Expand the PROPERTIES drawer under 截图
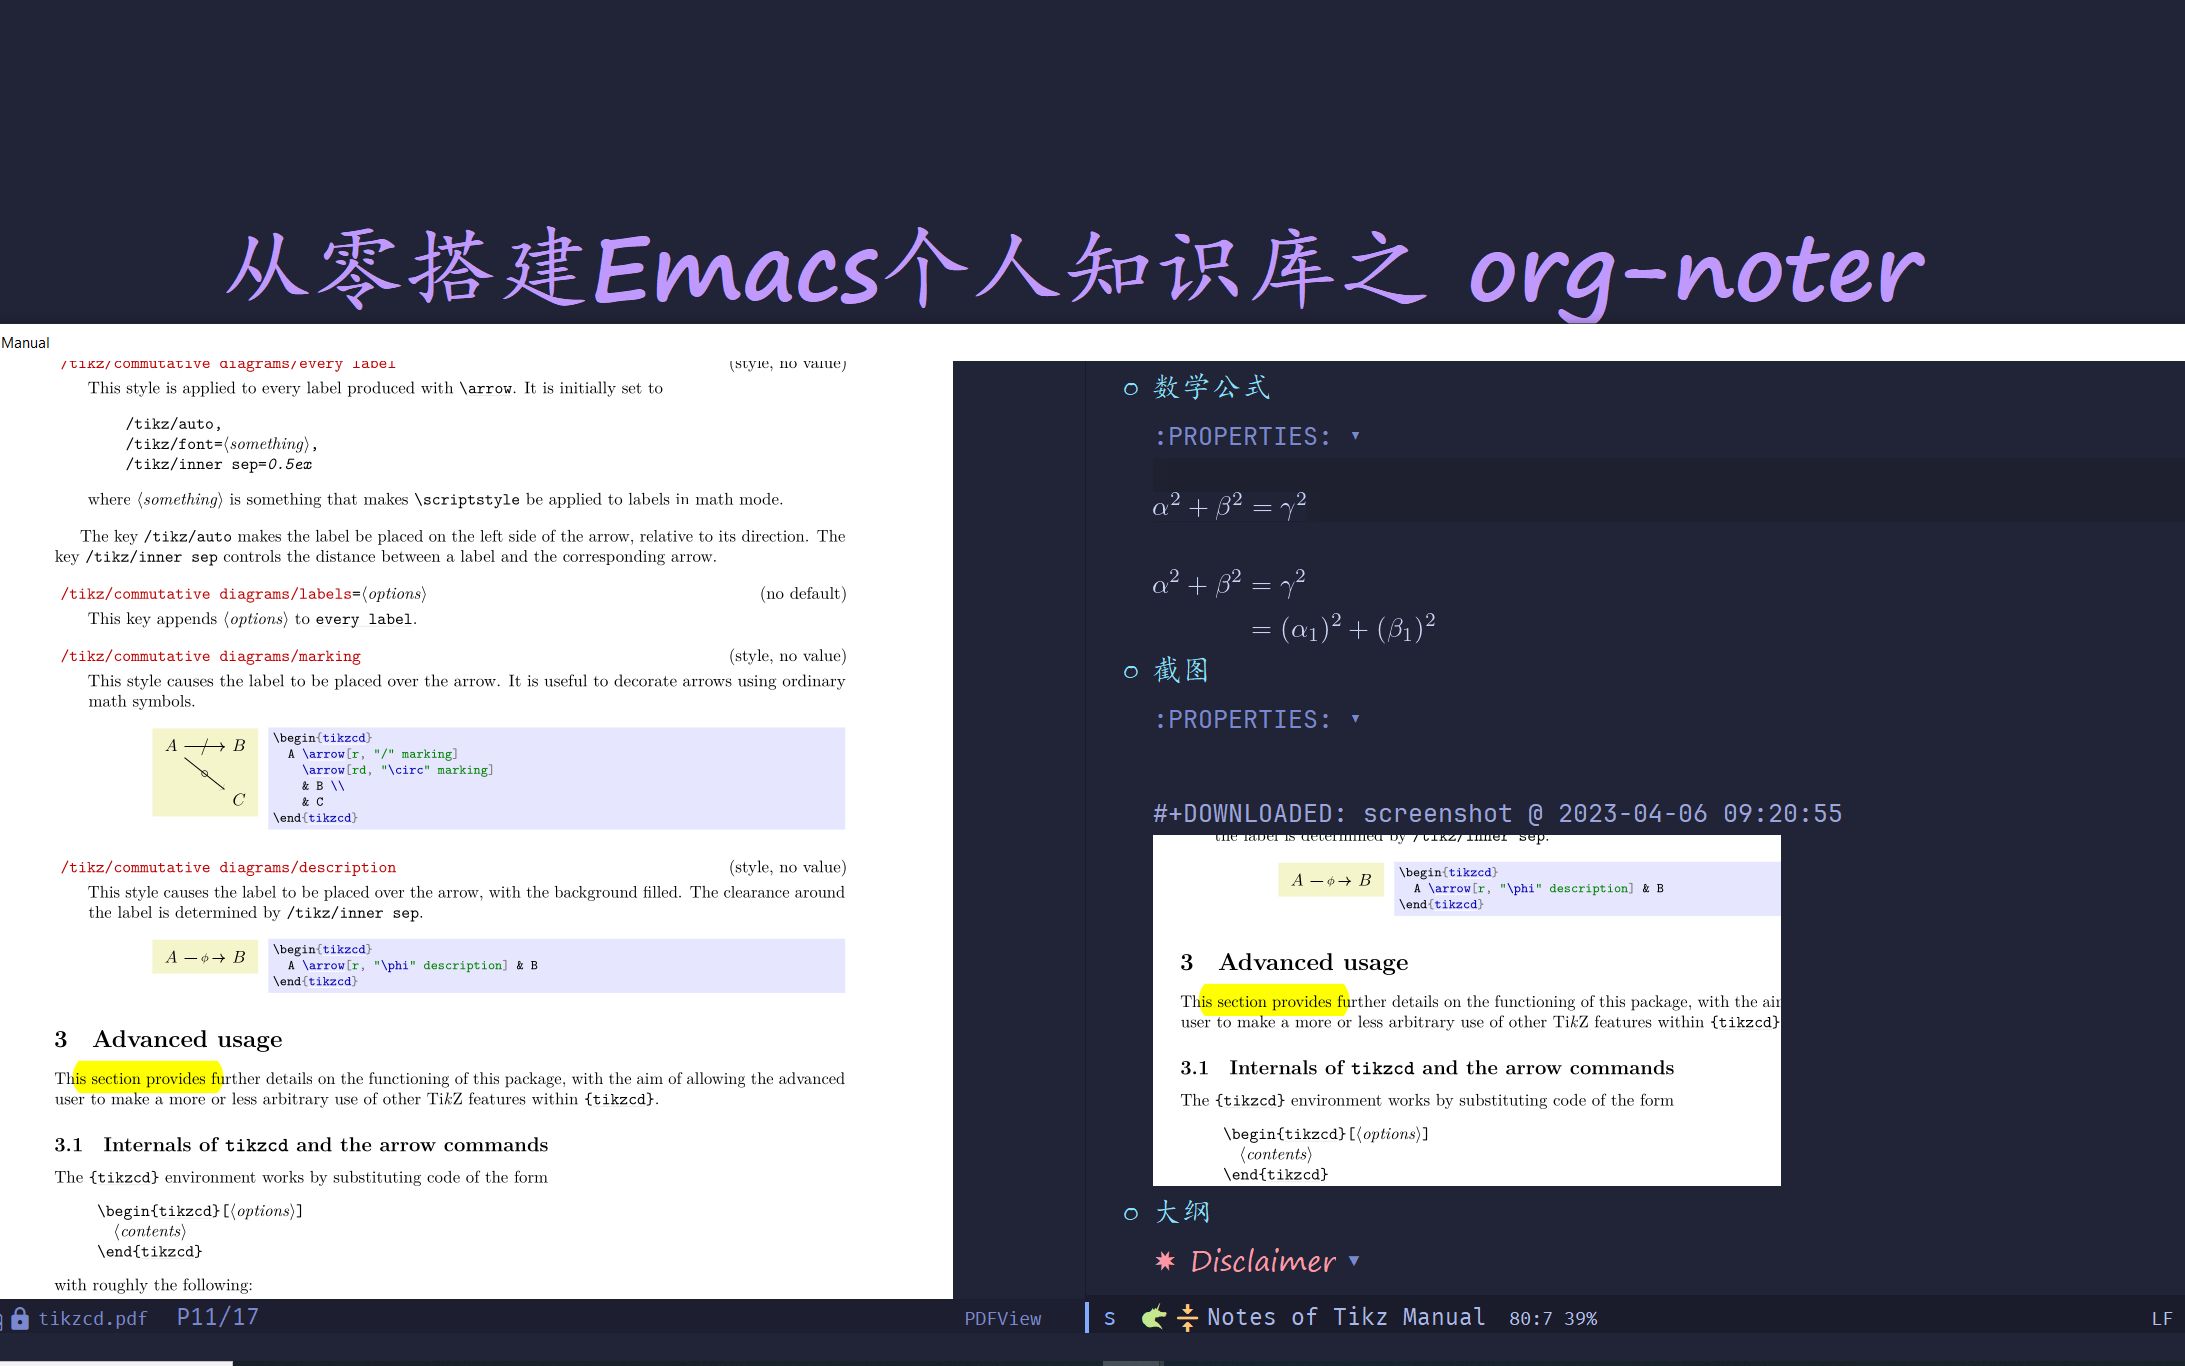Image resolution: width=2185 pixels, height=1366 pixels. click(1356, 719)
